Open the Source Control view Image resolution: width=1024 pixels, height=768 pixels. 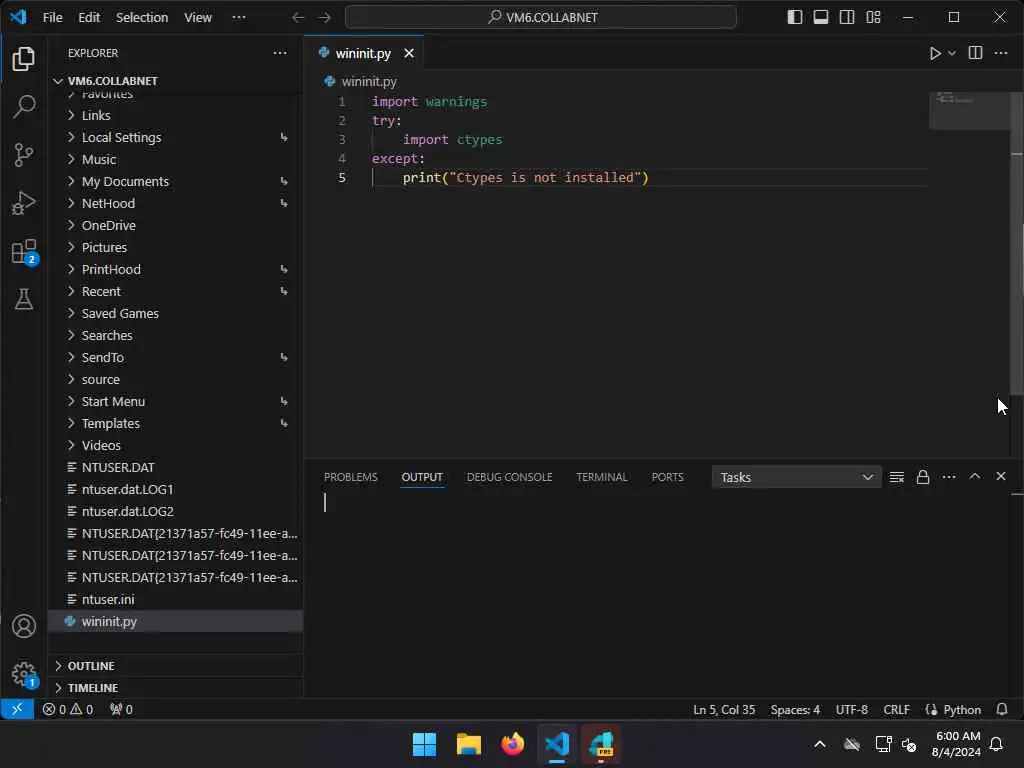click(24, 155)
